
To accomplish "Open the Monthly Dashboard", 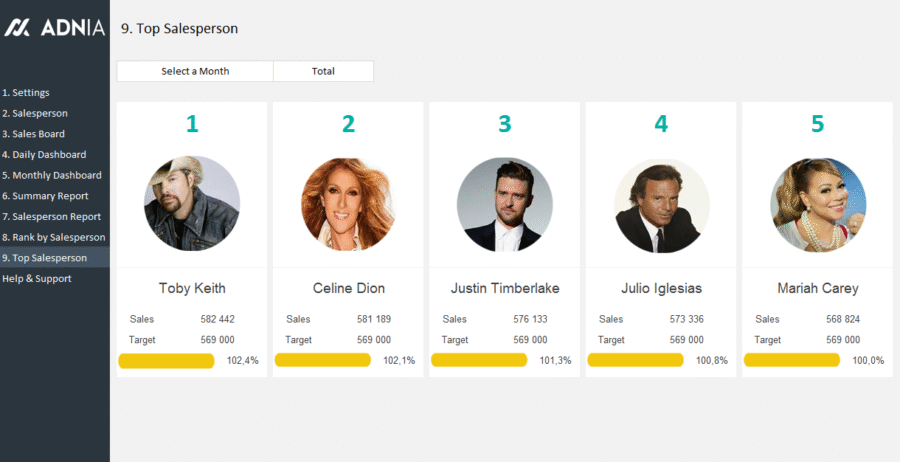I will pos(51,176).
